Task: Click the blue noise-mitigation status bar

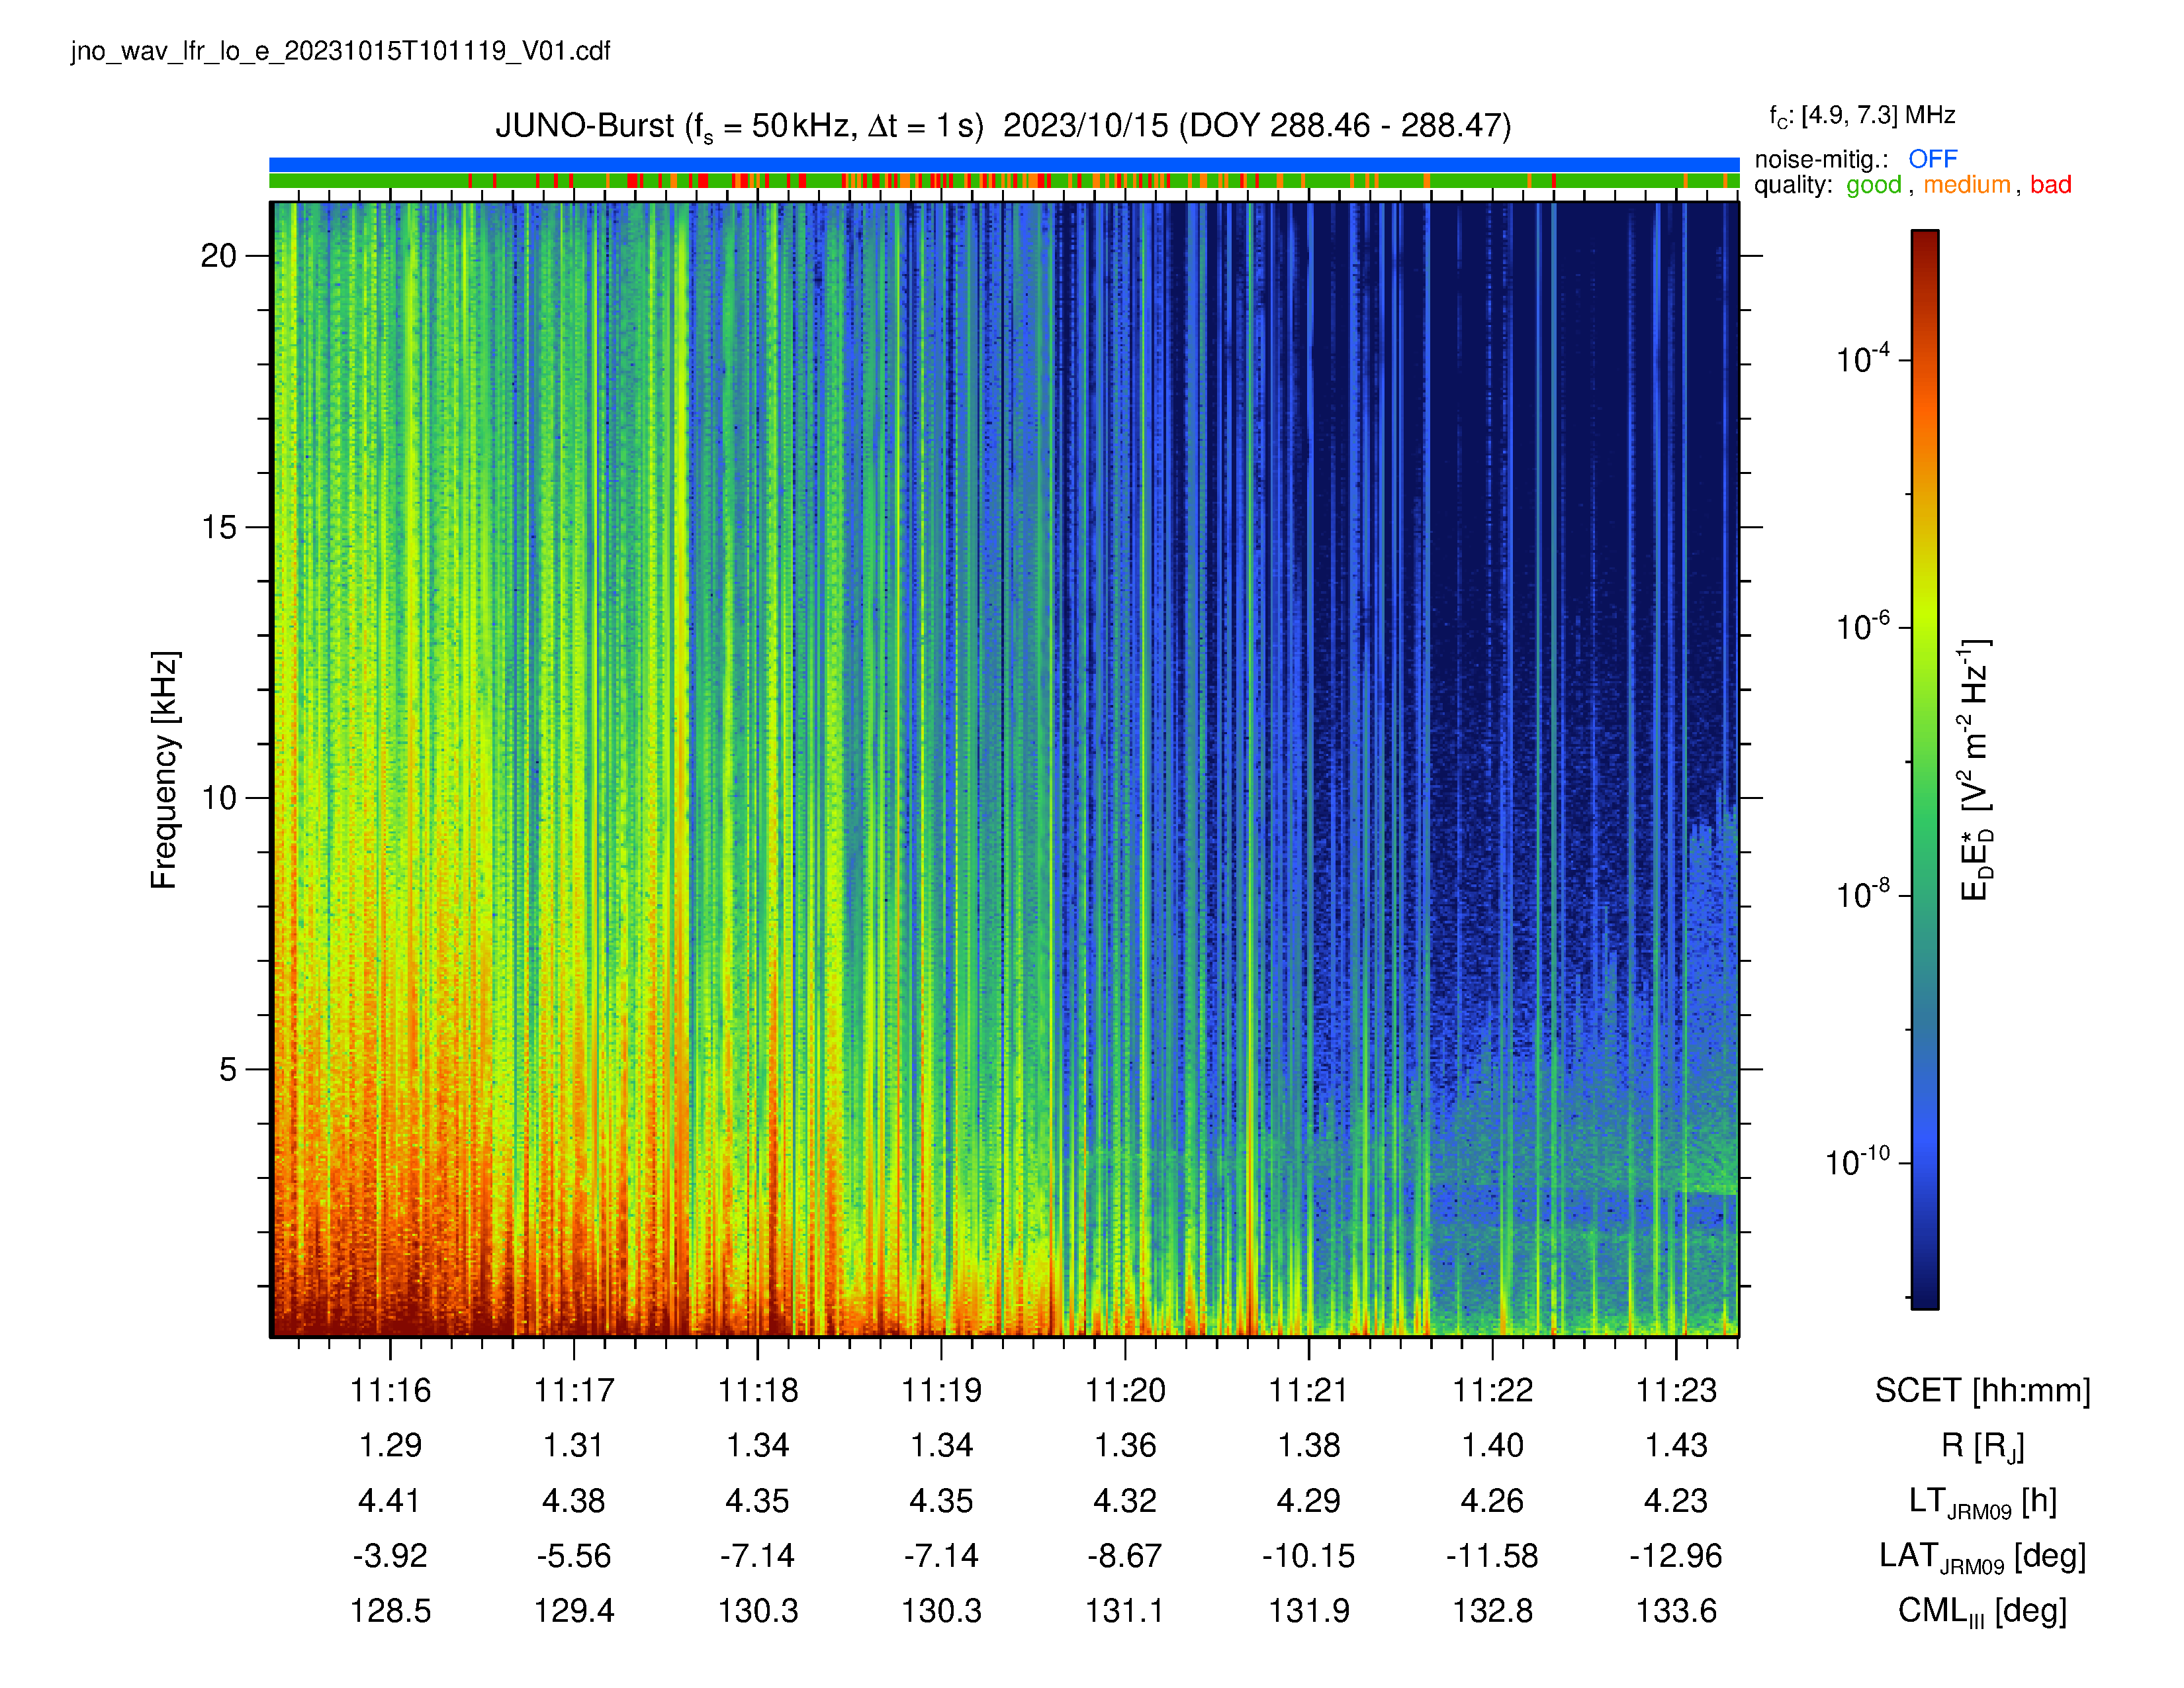Action: tap(1004, 164)
